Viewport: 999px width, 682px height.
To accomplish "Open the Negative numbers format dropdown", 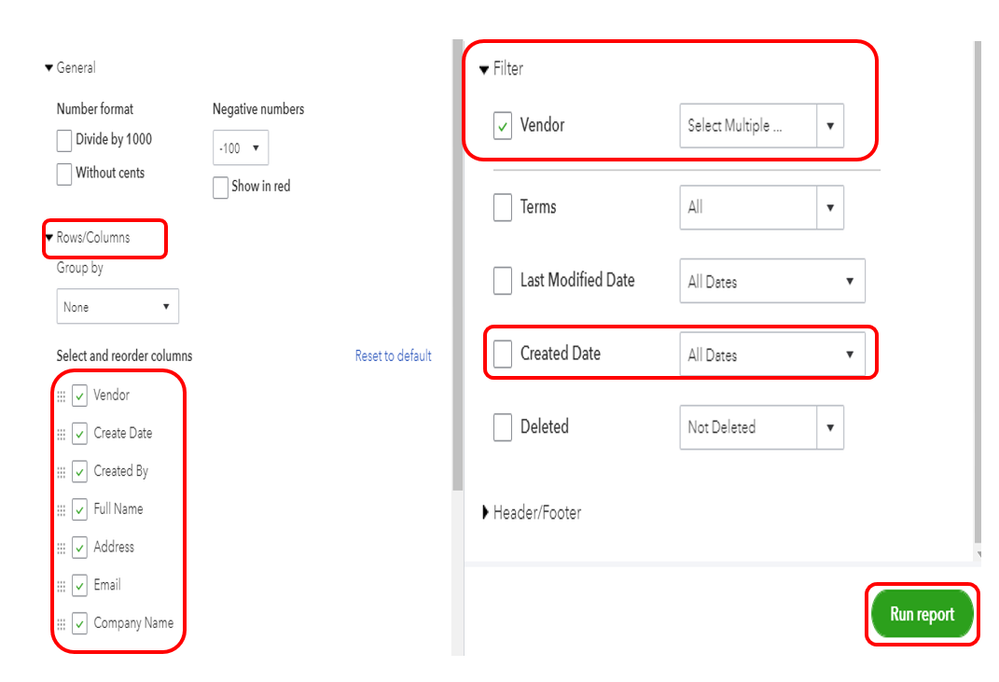I will tap(240, 148).
